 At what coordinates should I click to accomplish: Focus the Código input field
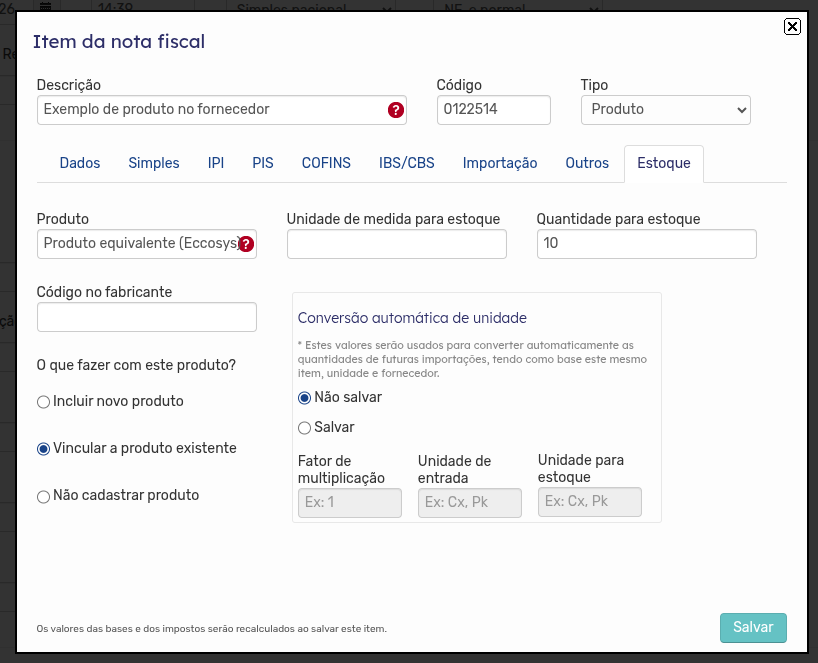coord(494,110)
